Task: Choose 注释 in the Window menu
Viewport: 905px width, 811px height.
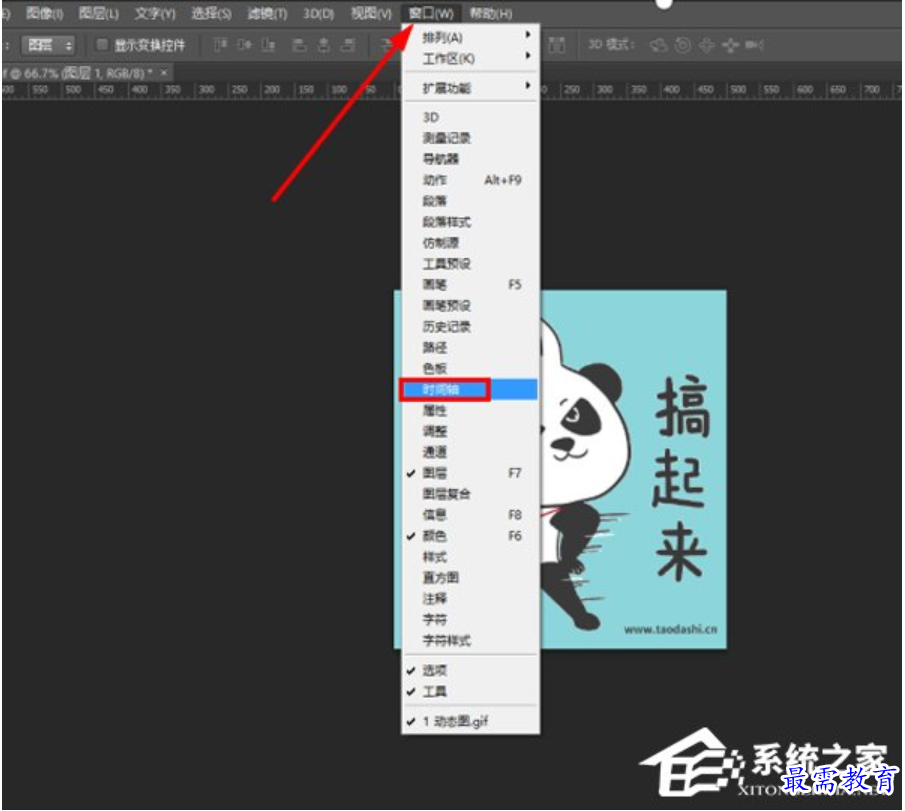Action: coord(470,599)
